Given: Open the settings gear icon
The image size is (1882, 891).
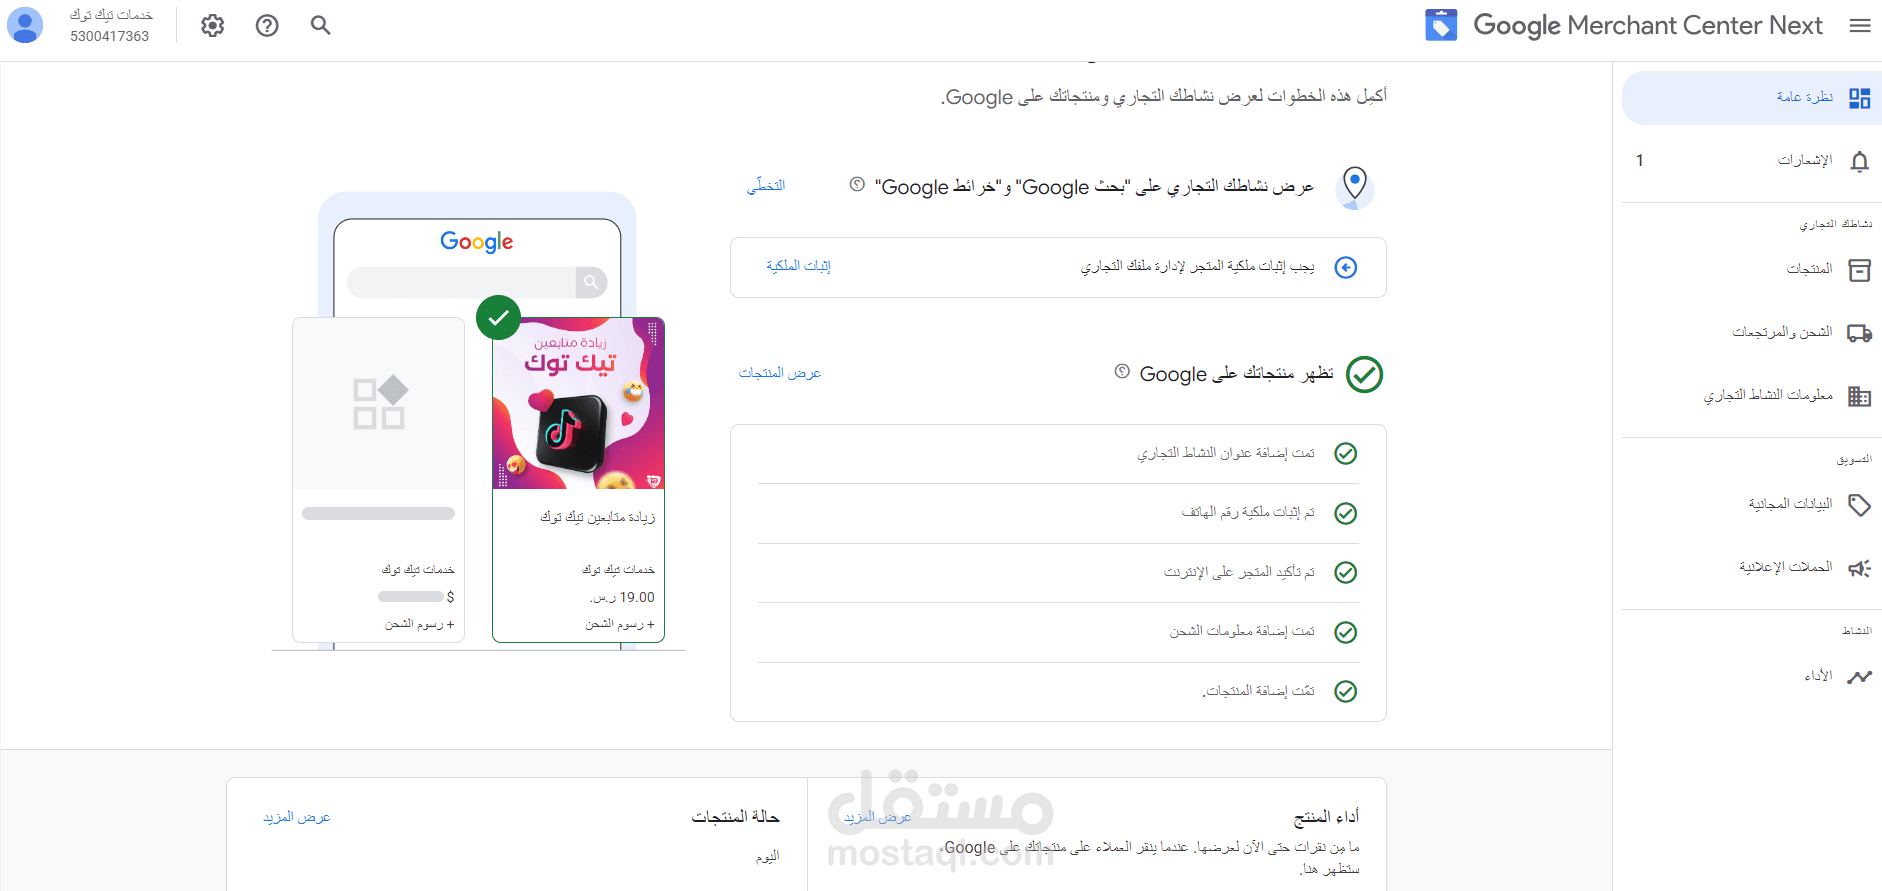Looking at the screenshot, I should pyautogui.click(x=212, y=25).
